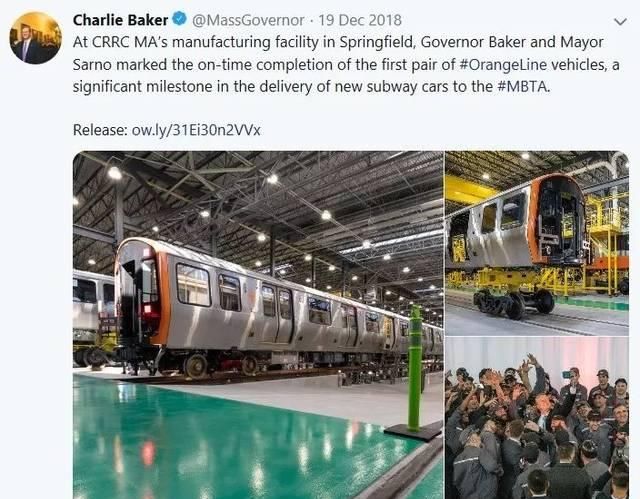
Task: Open the lifted train car photo
Action: pyautogui.click(x=537, y=243)
